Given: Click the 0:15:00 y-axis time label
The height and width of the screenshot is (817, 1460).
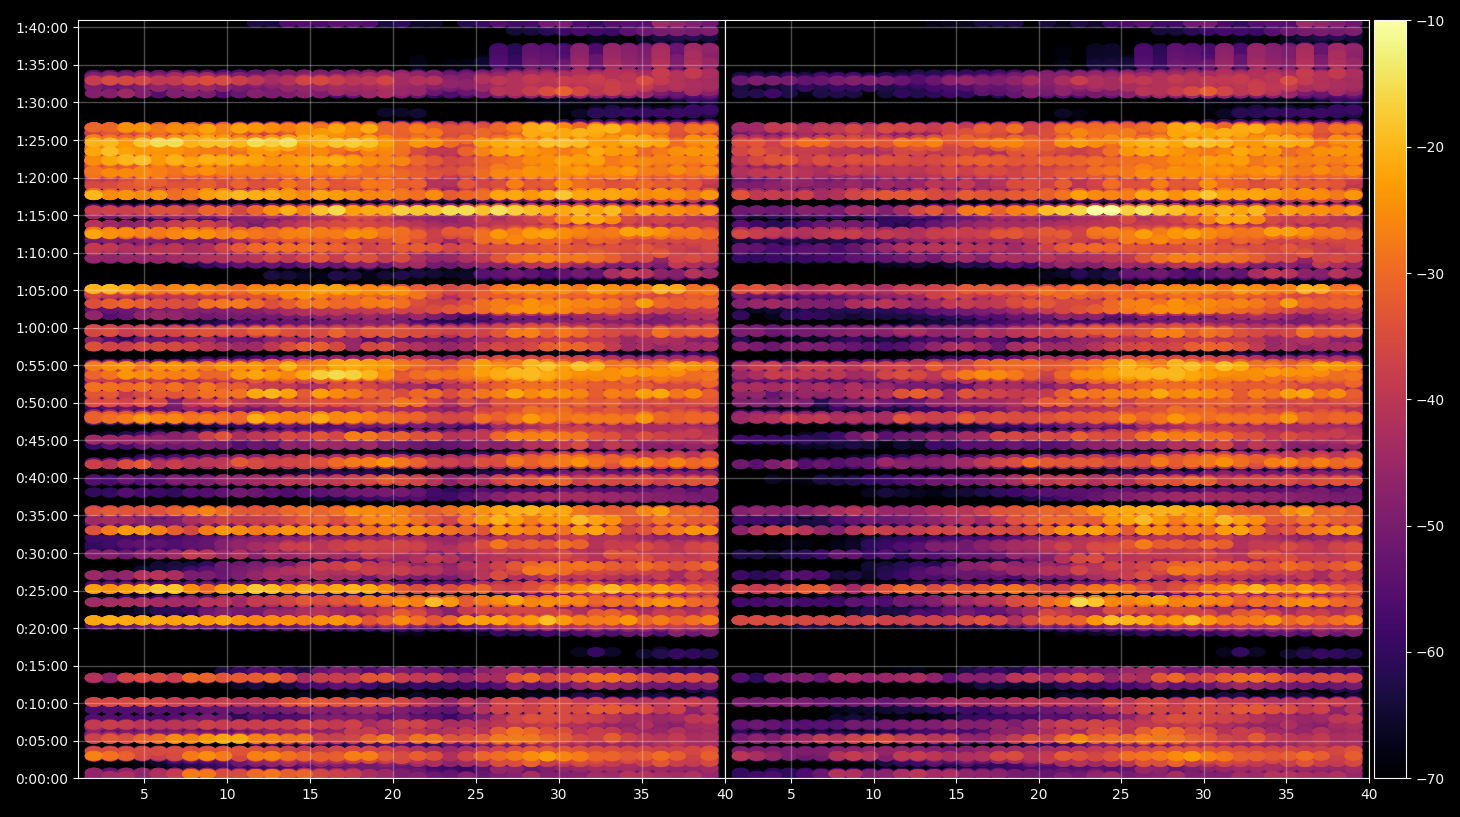Looking at the screenshot, I should [x=42, y=666].
